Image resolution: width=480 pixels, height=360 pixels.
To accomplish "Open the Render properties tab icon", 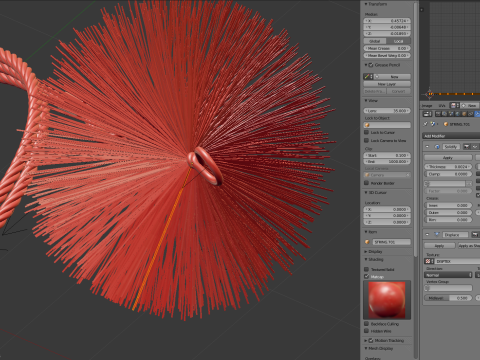I will click(439, 114).
